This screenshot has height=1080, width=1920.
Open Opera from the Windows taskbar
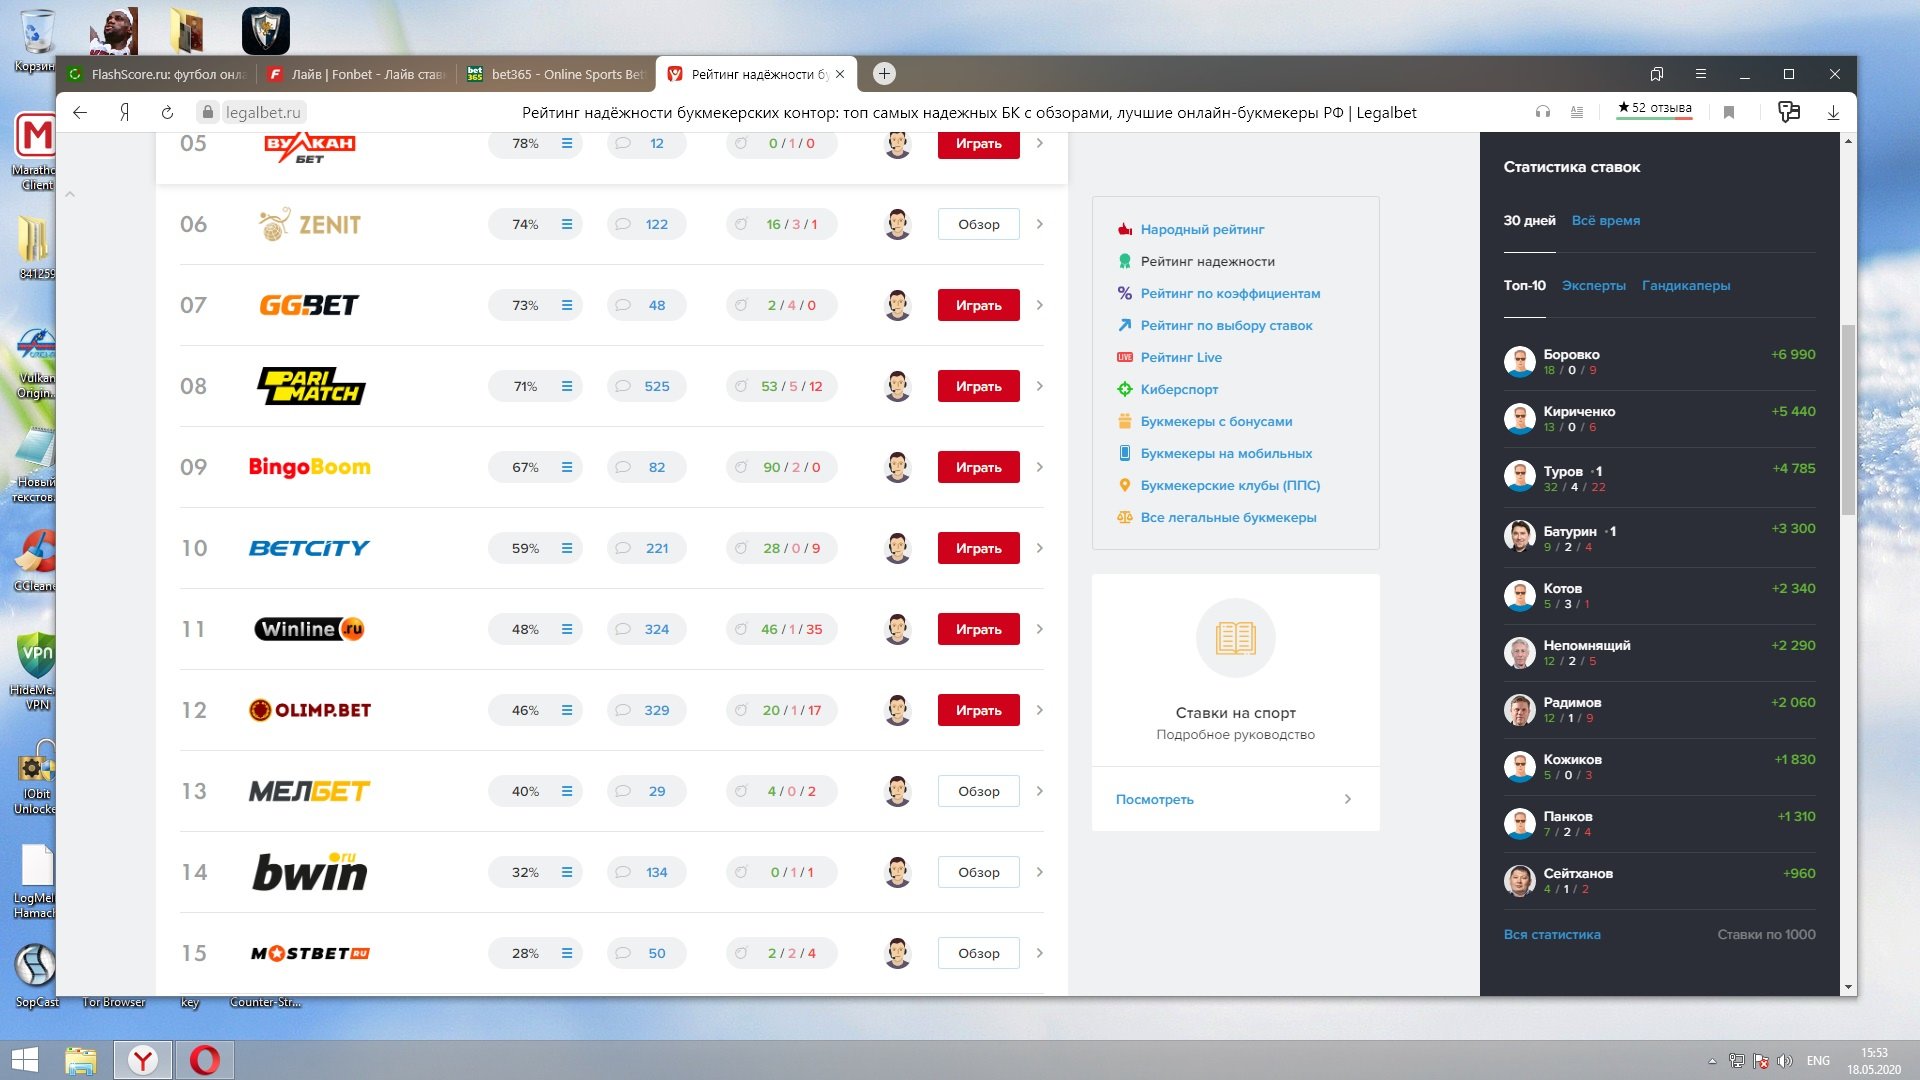pos(204,1060)
